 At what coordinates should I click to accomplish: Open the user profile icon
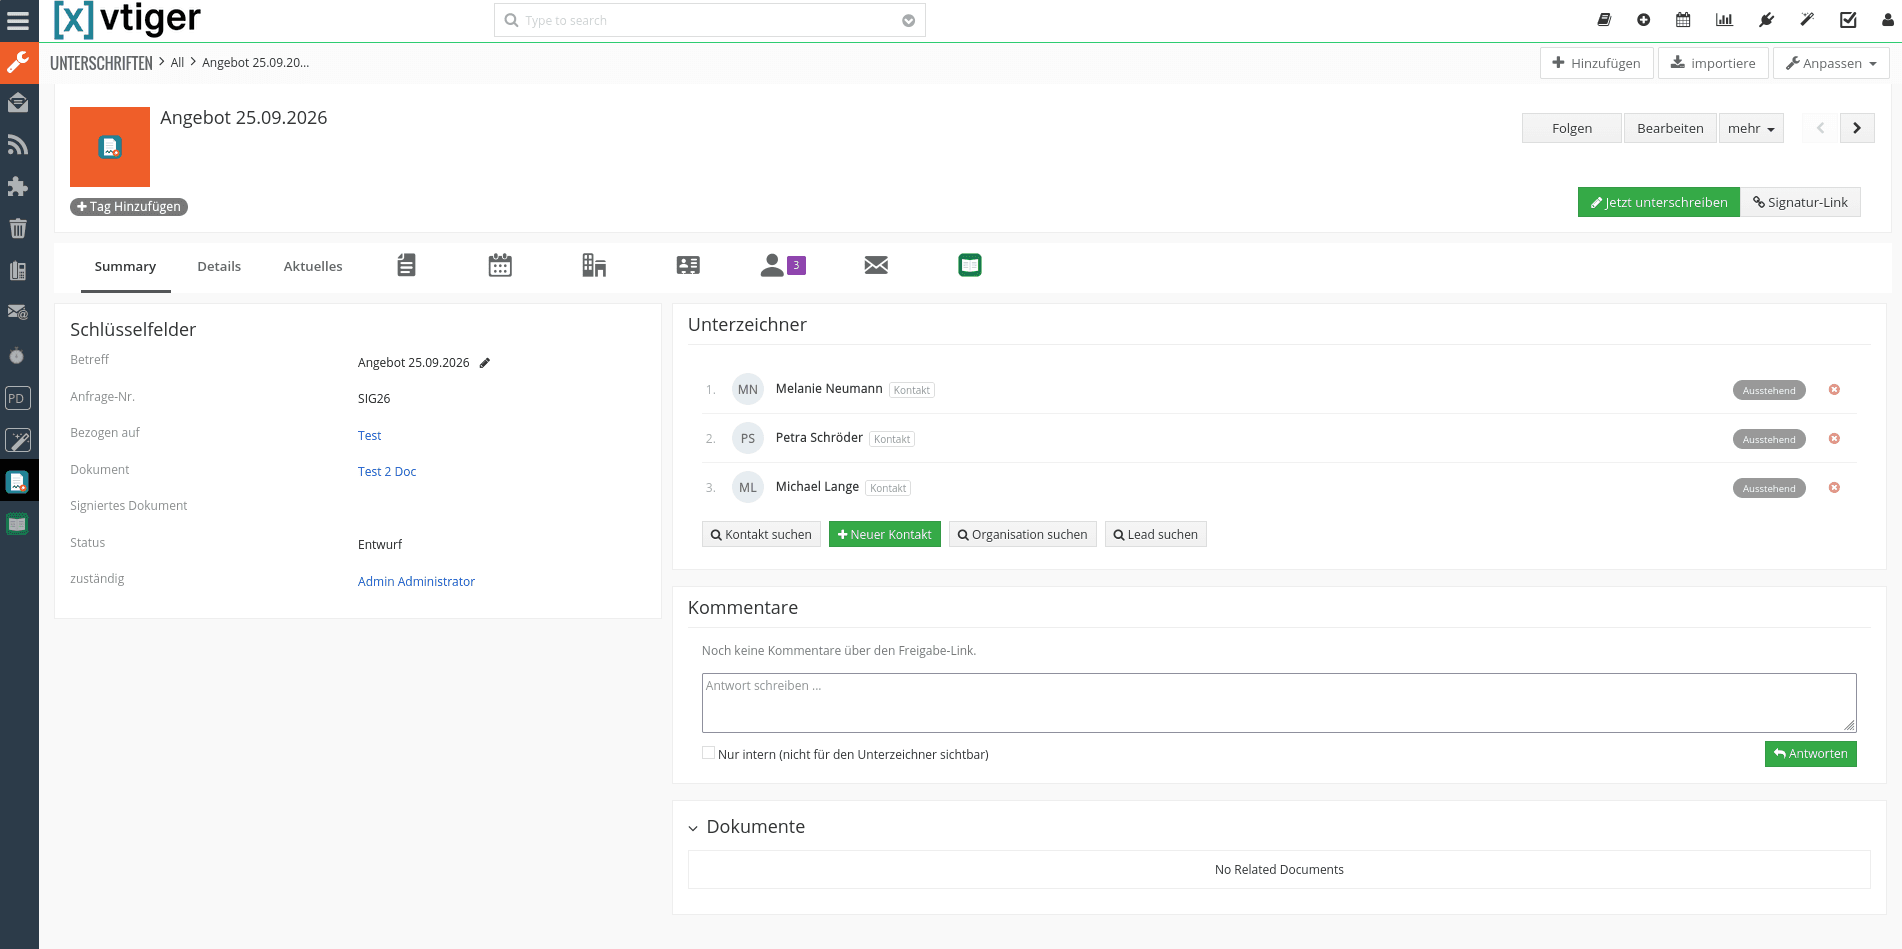1888,20
